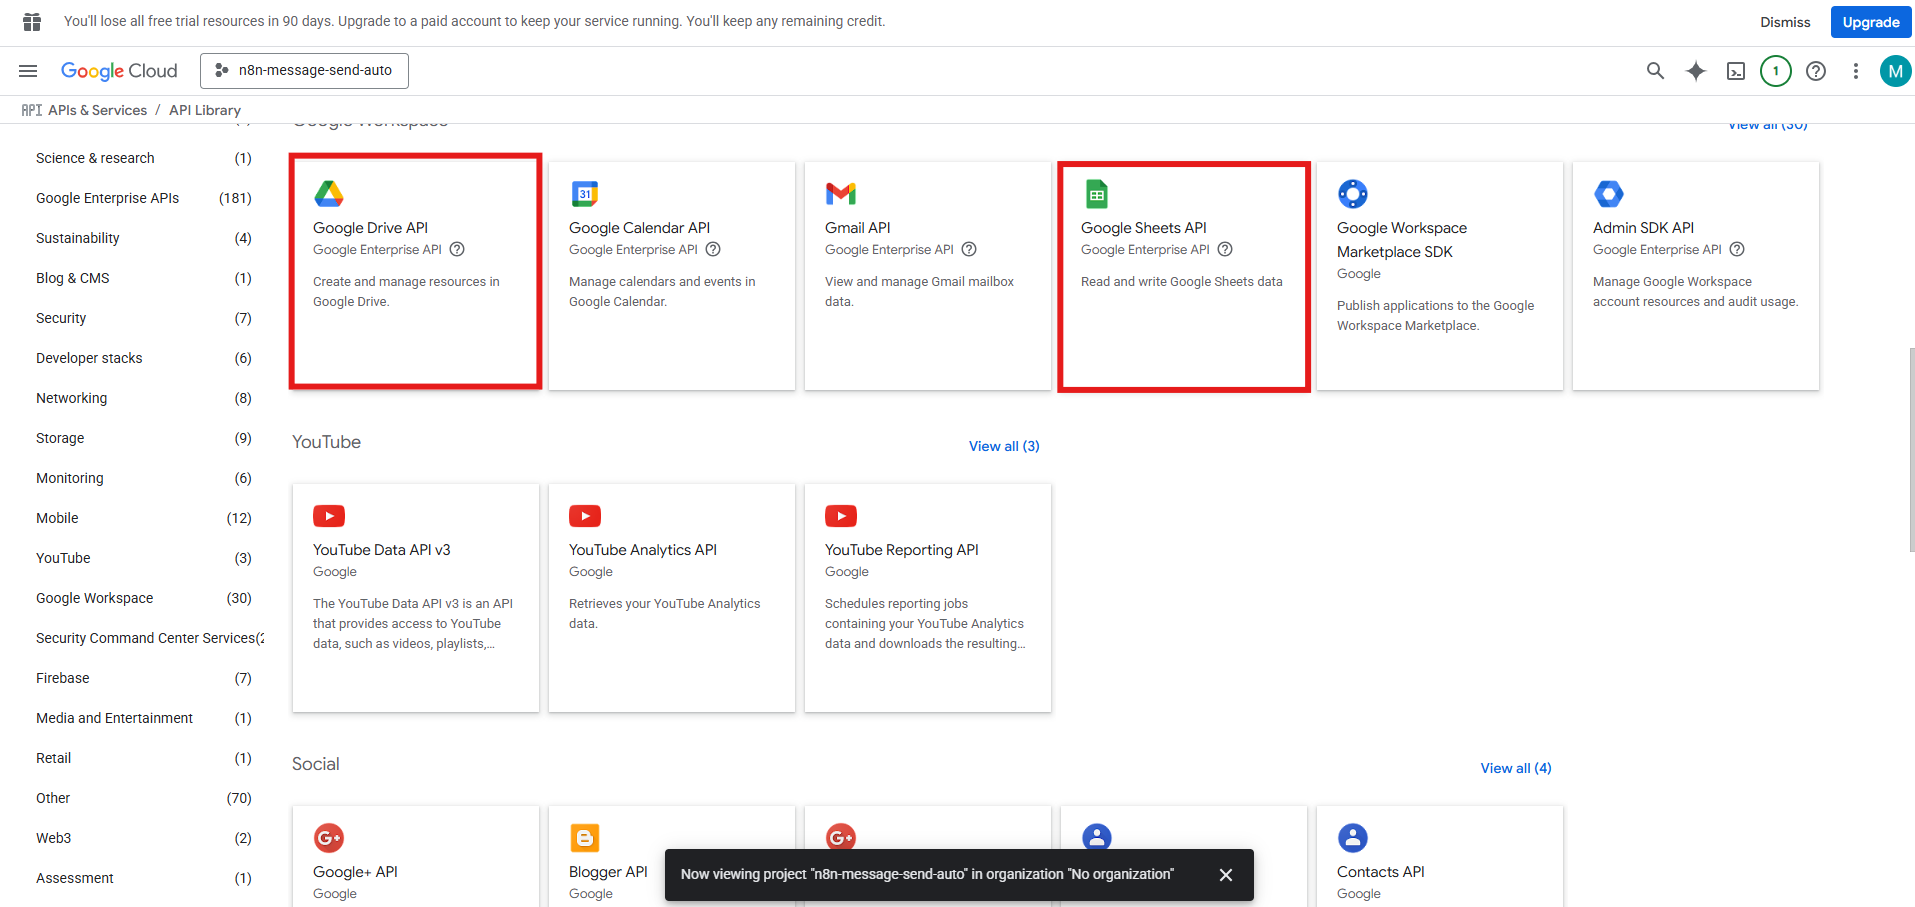
Task: Open the three-dot overflow menu
Action: pyautogui.click(x=1856, y=71)
